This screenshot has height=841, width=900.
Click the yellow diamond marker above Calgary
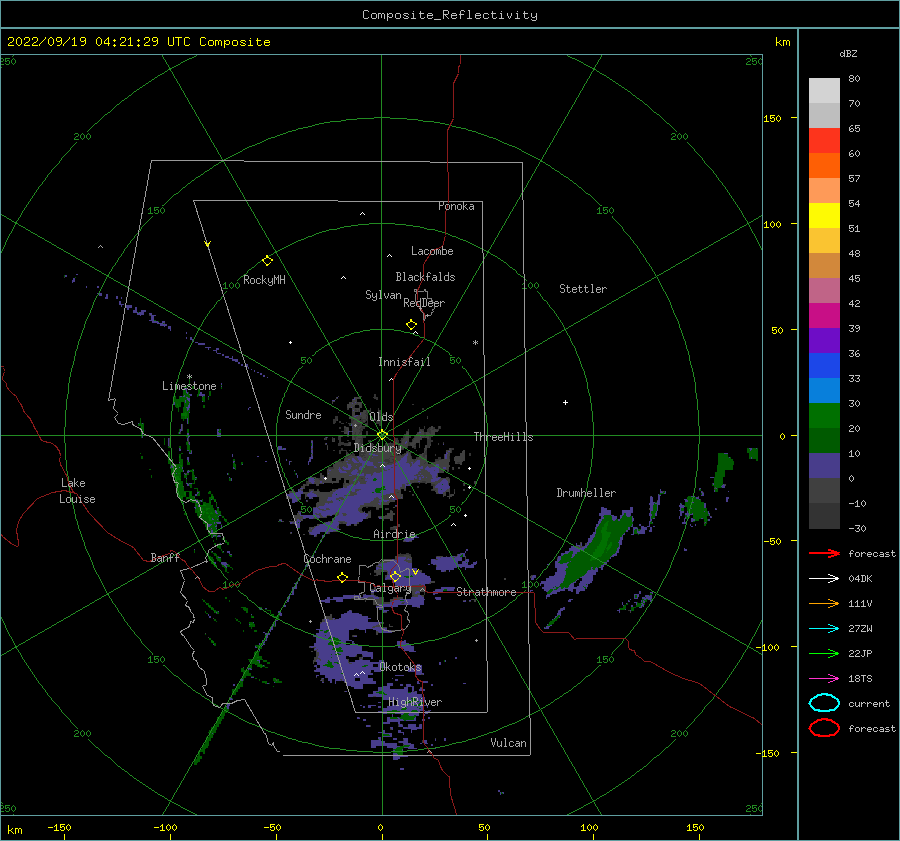pyautogui.click(x=395, y=576)
